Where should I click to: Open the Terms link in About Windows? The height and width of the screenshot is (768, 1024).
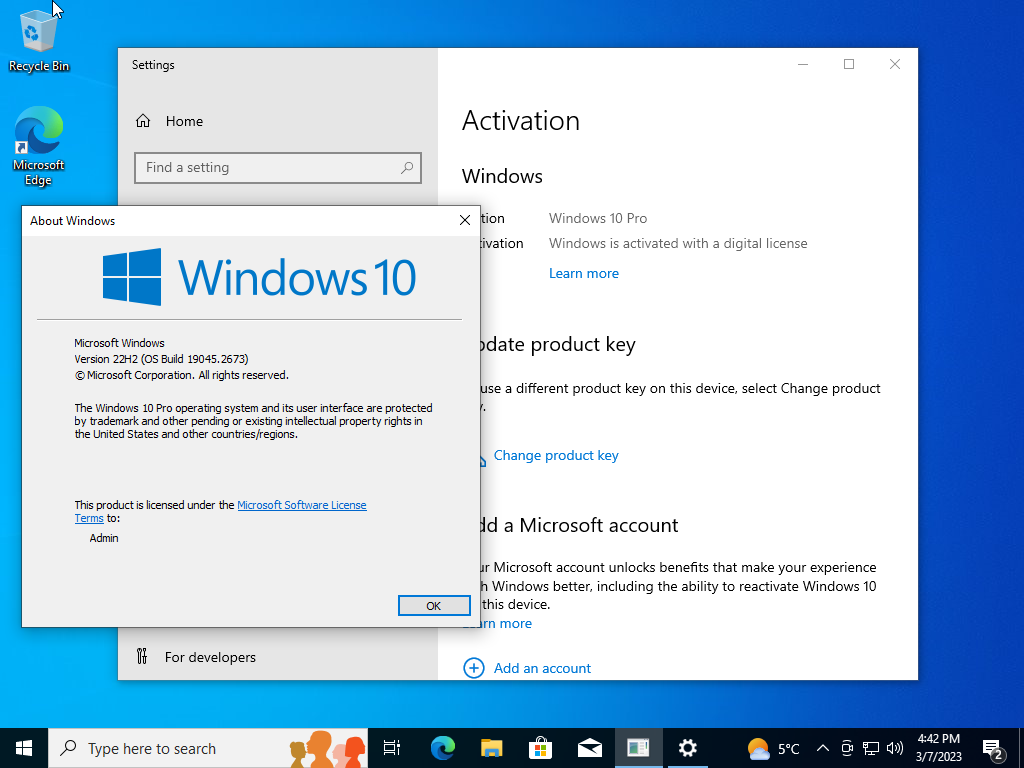click(x=89, y=518)
